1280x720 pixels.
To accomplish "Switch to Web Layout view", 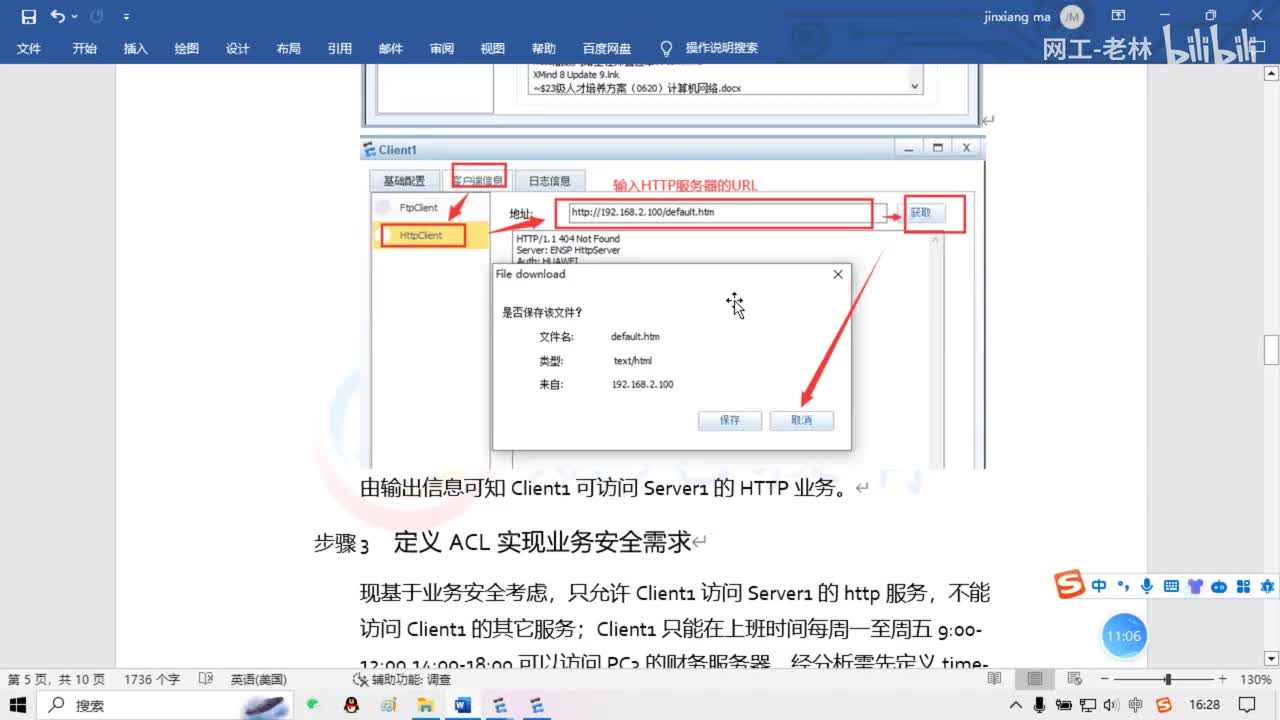I will tap(1075, 679).
